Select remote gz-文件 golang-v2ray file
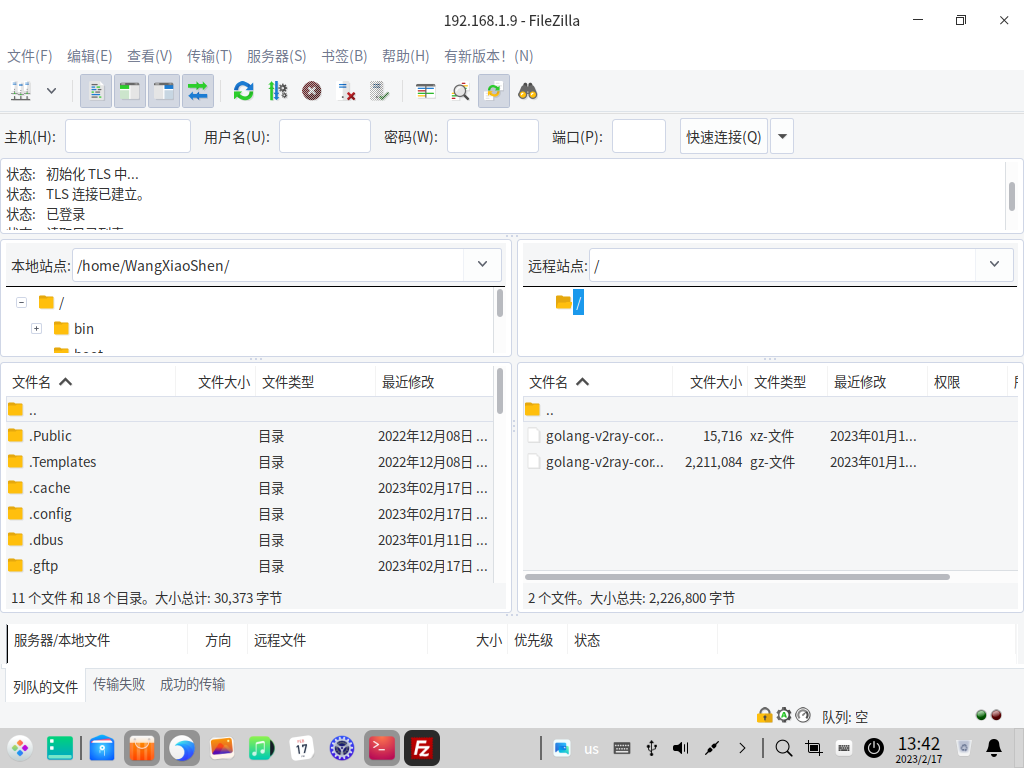The width and height of the screenshot is (1024, 768). 770,462
